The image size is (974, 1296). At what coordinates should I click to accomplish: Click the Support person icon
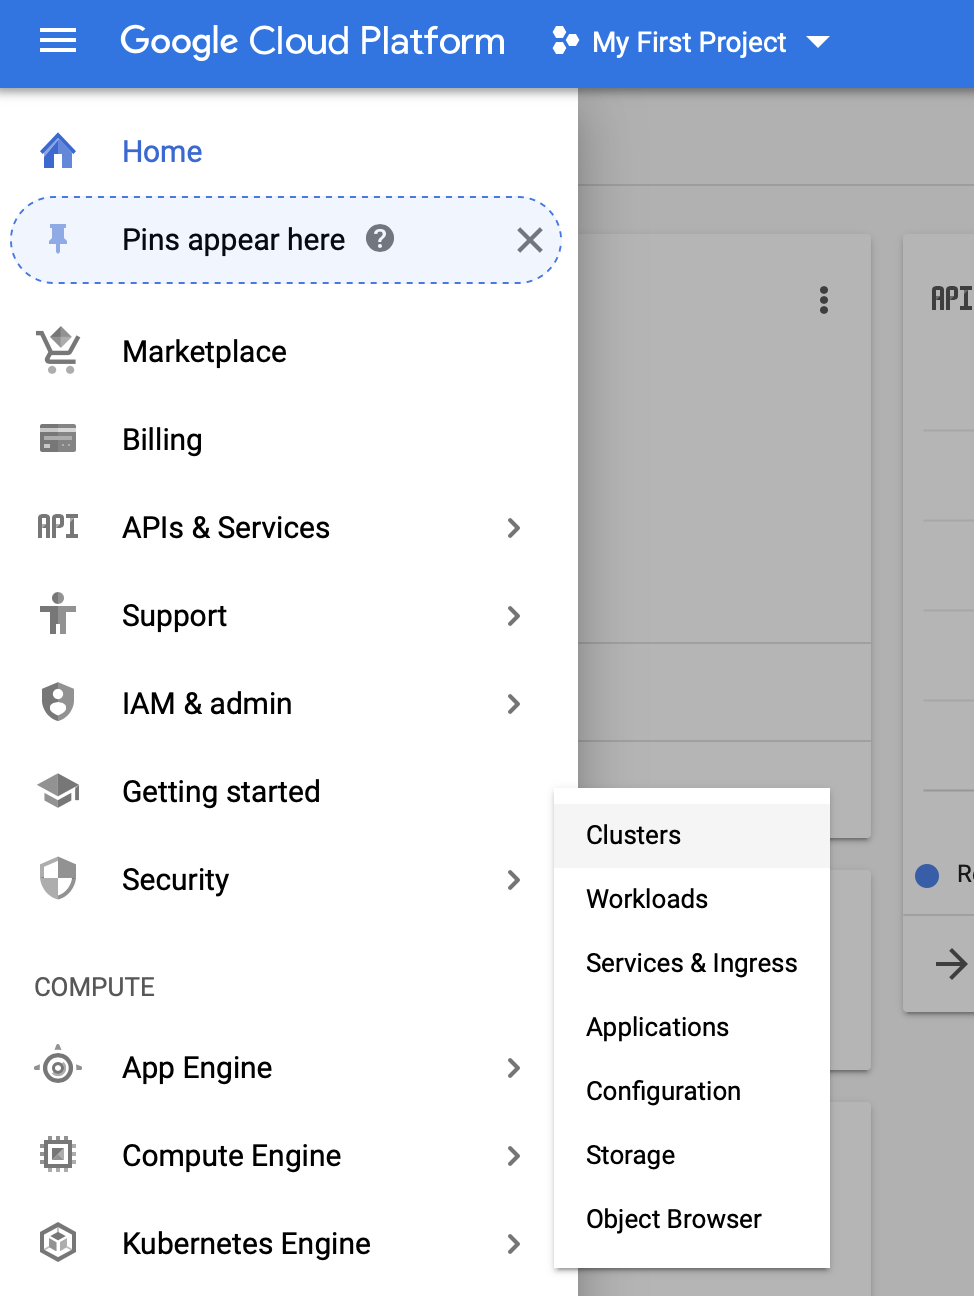[58, 614]
